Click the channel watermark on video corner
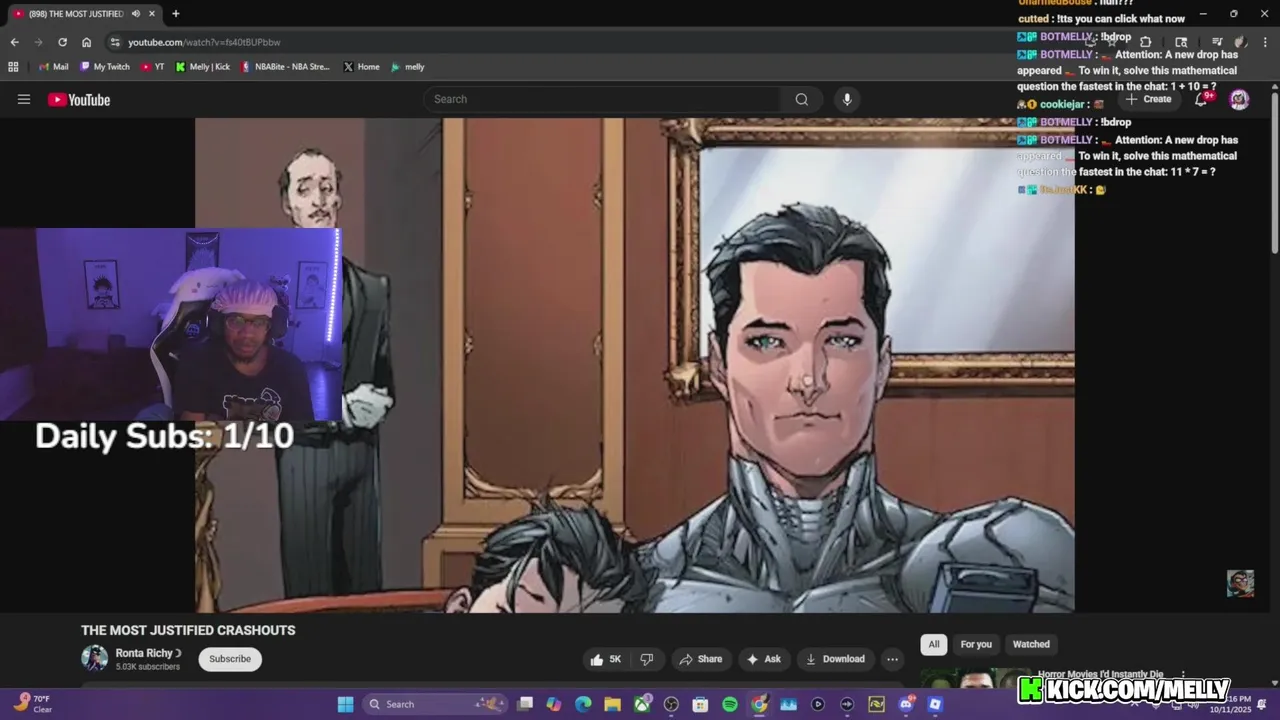 pos(1240,583)
